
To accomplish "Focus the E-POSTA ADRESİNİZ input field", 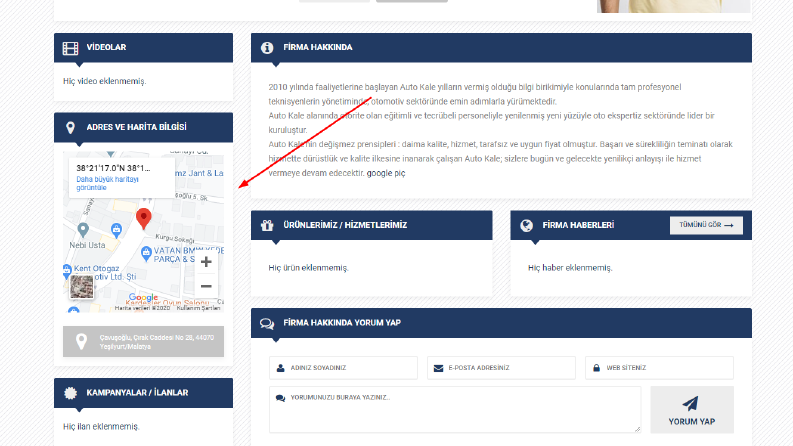I will click(501, 368).
